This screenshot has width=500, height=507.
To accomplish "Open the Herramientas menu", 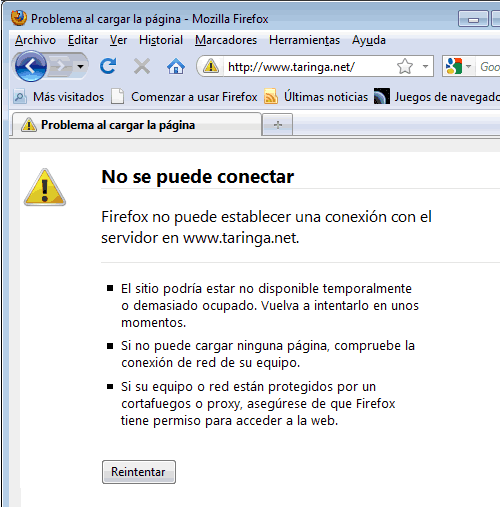I will point(304,40).
